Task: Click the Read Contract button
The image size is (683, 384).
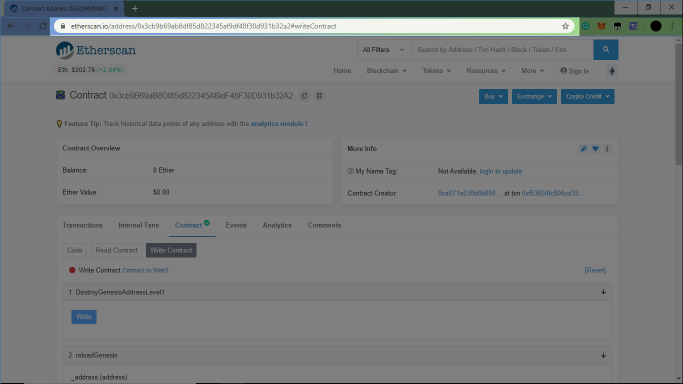Action: pyautogui.click(x=116, y=250)
